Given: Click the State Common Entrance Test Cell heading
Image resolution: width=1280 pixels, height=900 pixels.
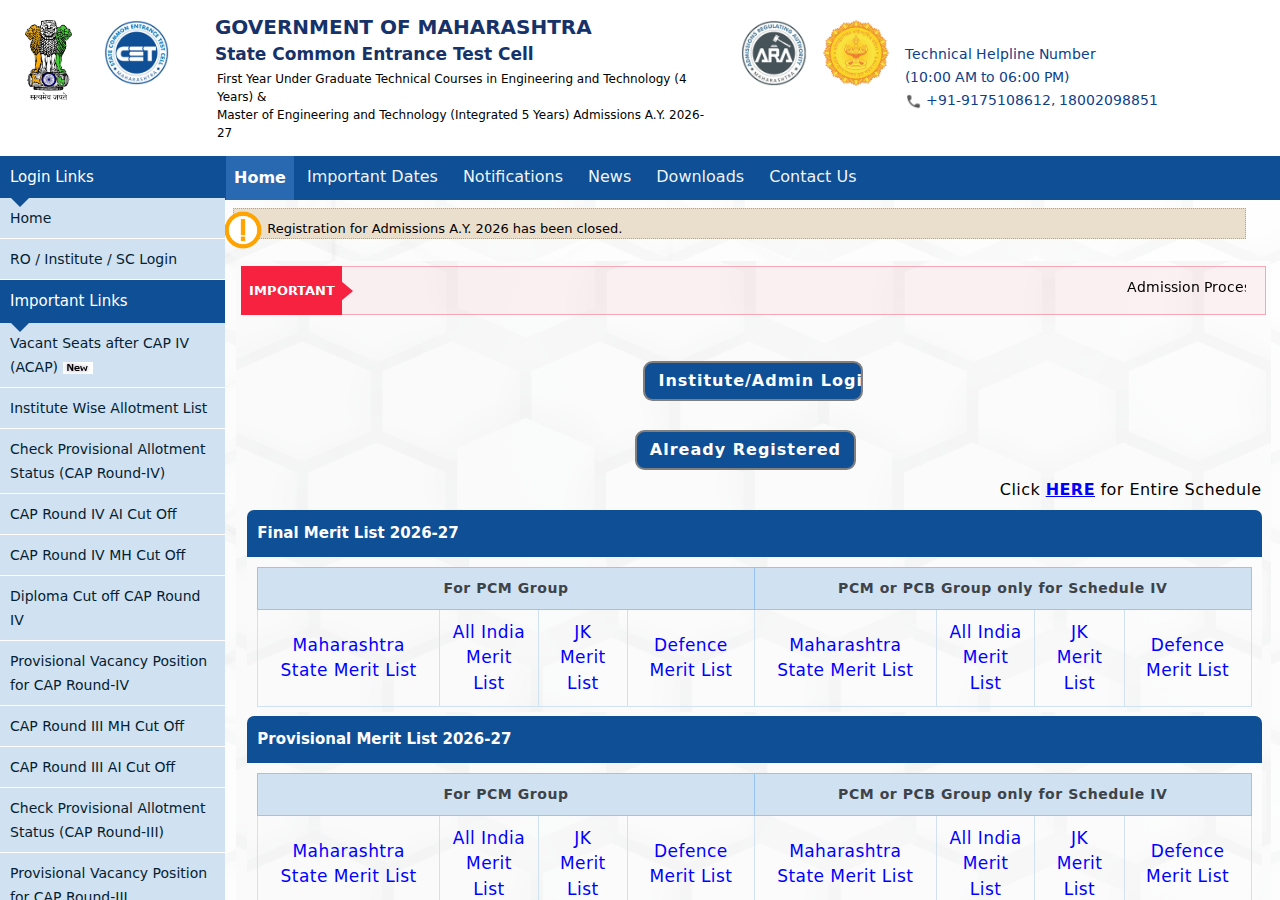Looking at the screenshot, I should coord(374,54).
